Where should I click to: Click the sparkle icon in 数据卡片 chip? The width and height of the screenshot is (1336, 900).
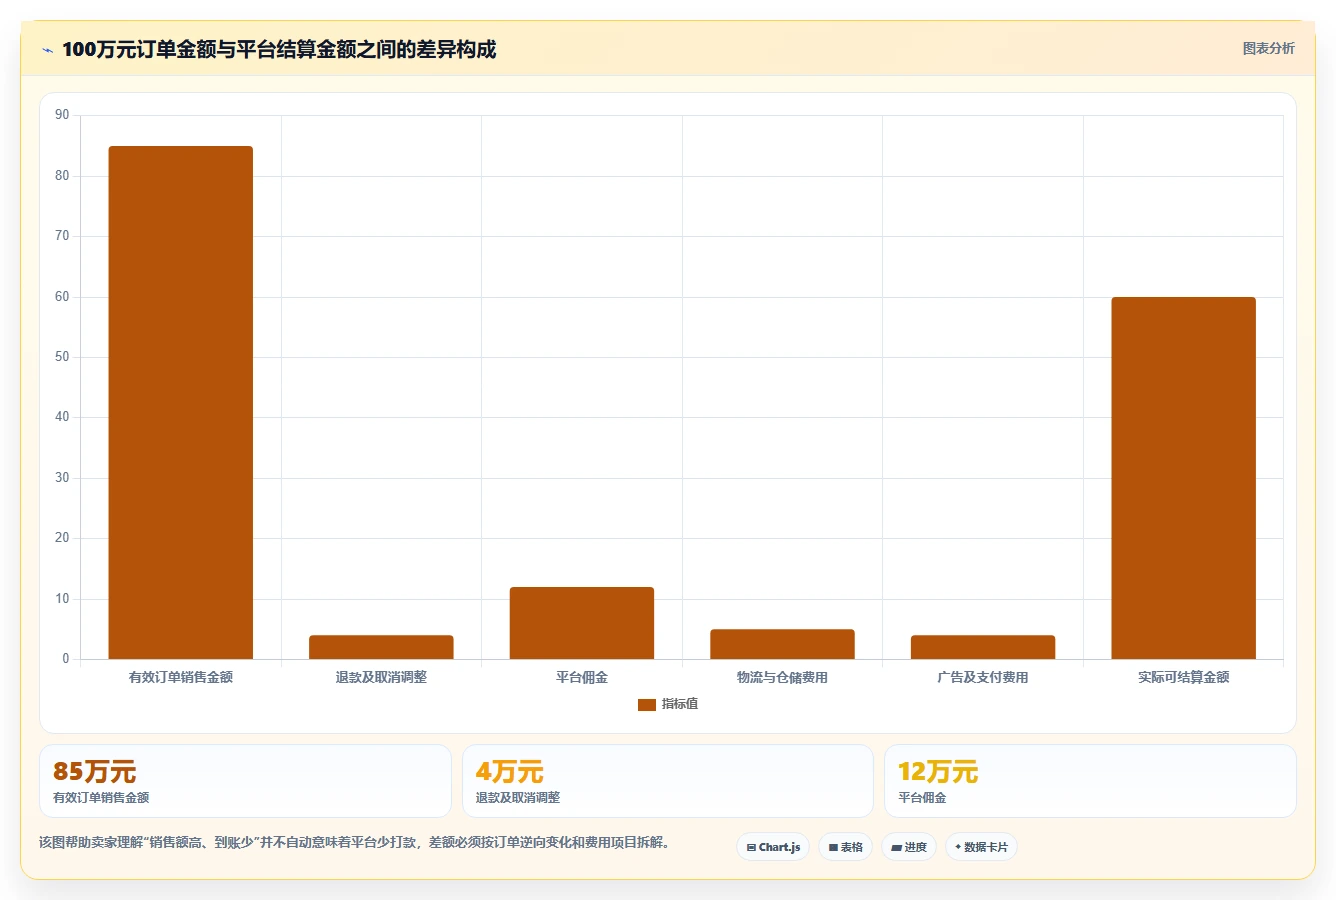958,847
